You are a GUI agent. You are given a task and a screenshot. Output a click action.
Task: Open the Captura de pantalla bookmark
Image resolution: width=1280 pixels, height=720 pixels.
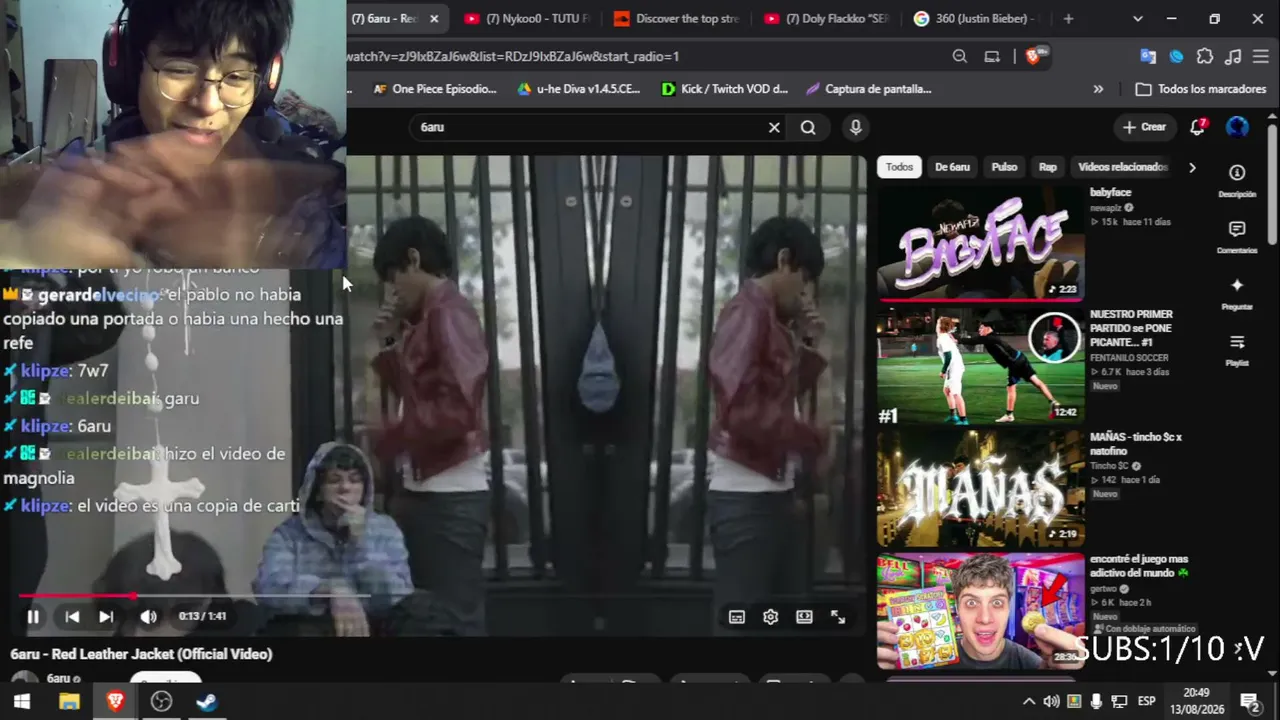[868, 89]
